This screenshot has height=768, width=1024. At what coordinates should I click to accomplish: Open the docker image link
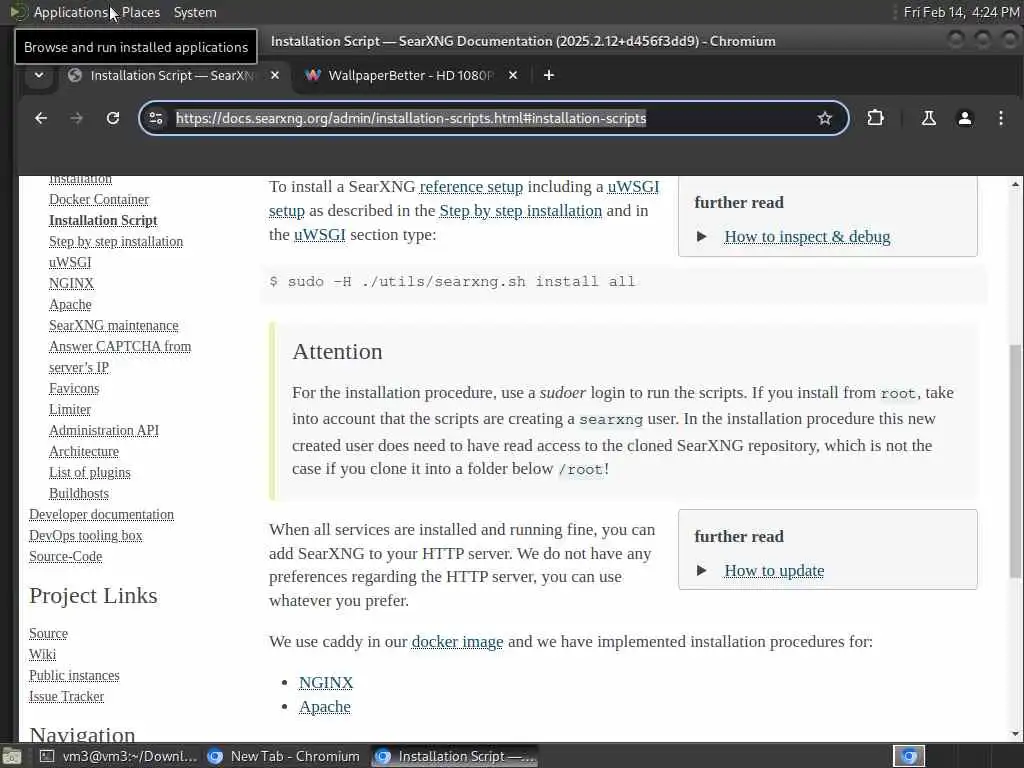[x=457, y=642]
